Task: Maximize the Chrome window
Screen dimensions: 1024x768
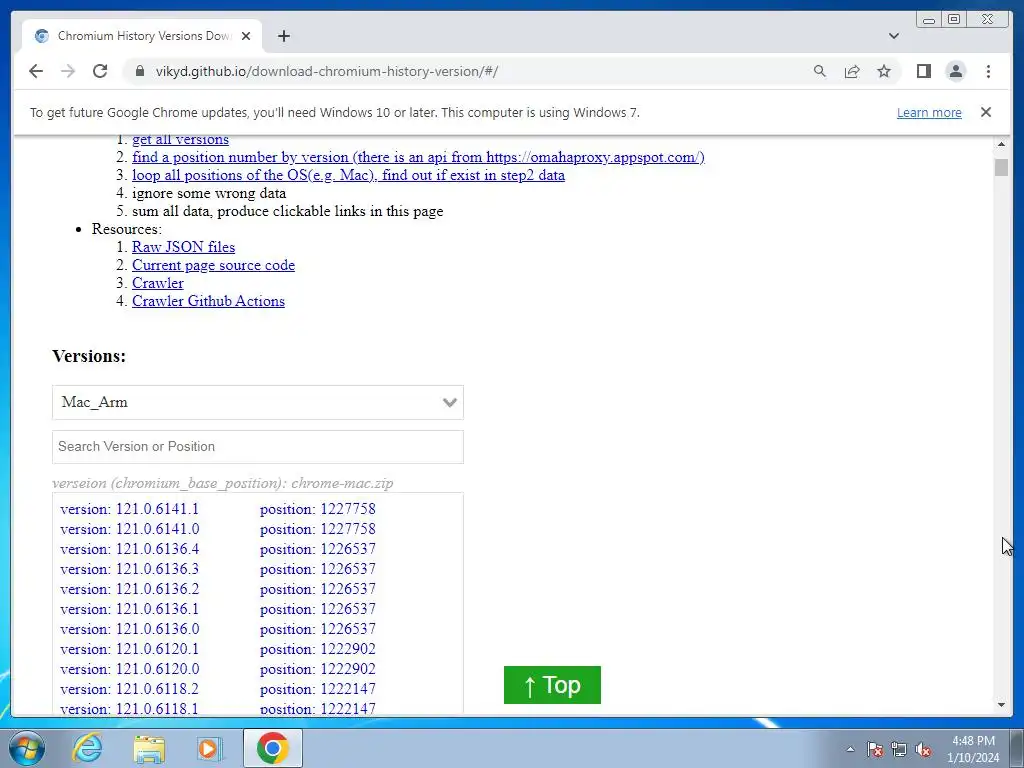Action: 954,19
